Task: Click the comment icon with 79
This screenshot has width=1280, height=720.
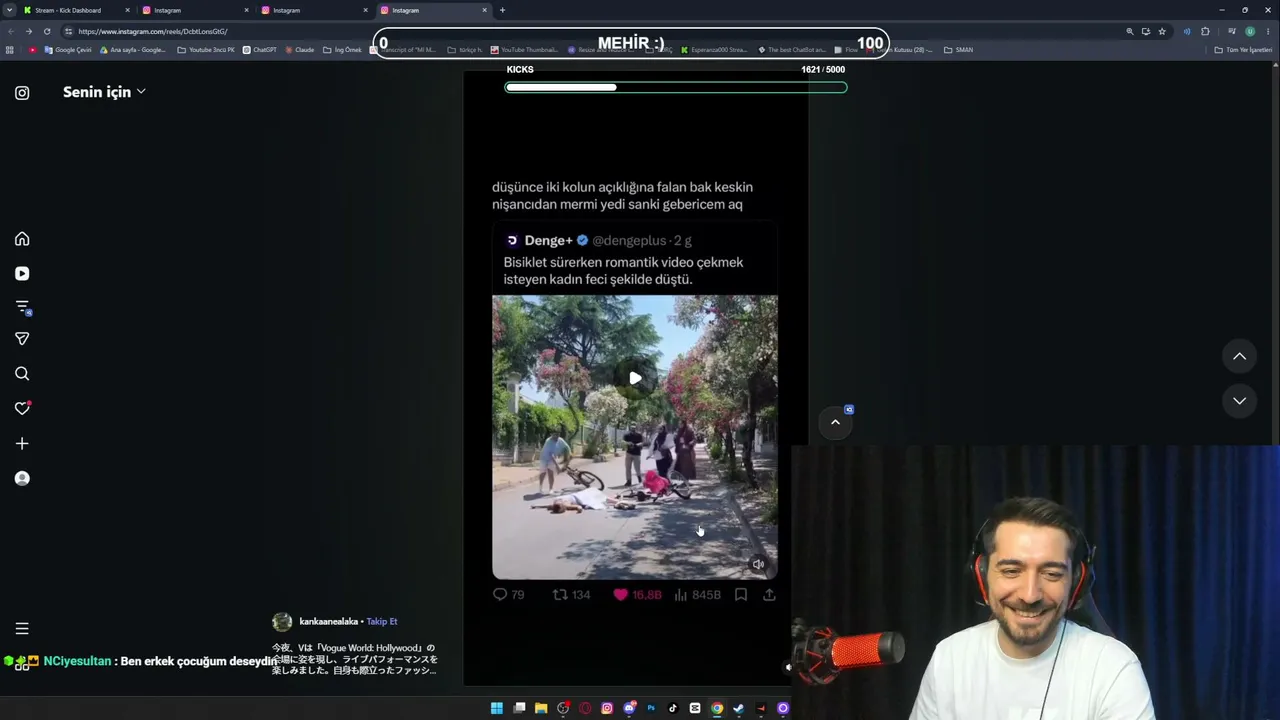Action: (500, 594)
